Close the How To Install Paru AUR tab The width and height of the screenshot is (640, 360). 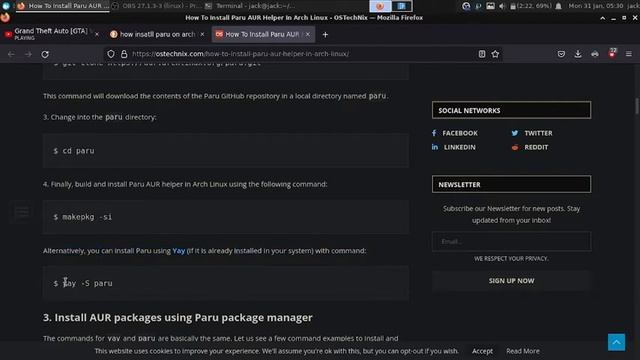point(308,34)
